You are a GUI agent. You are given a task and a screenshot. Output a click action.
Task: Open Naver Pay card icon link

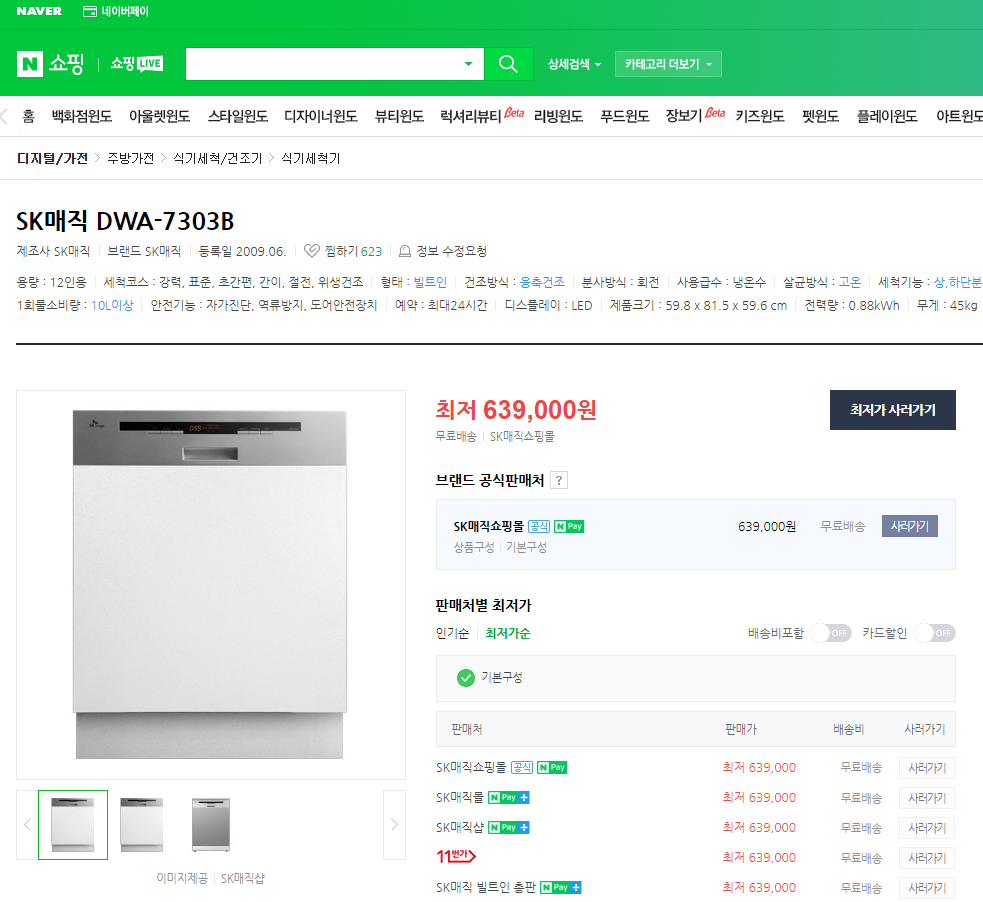(115, 11)
